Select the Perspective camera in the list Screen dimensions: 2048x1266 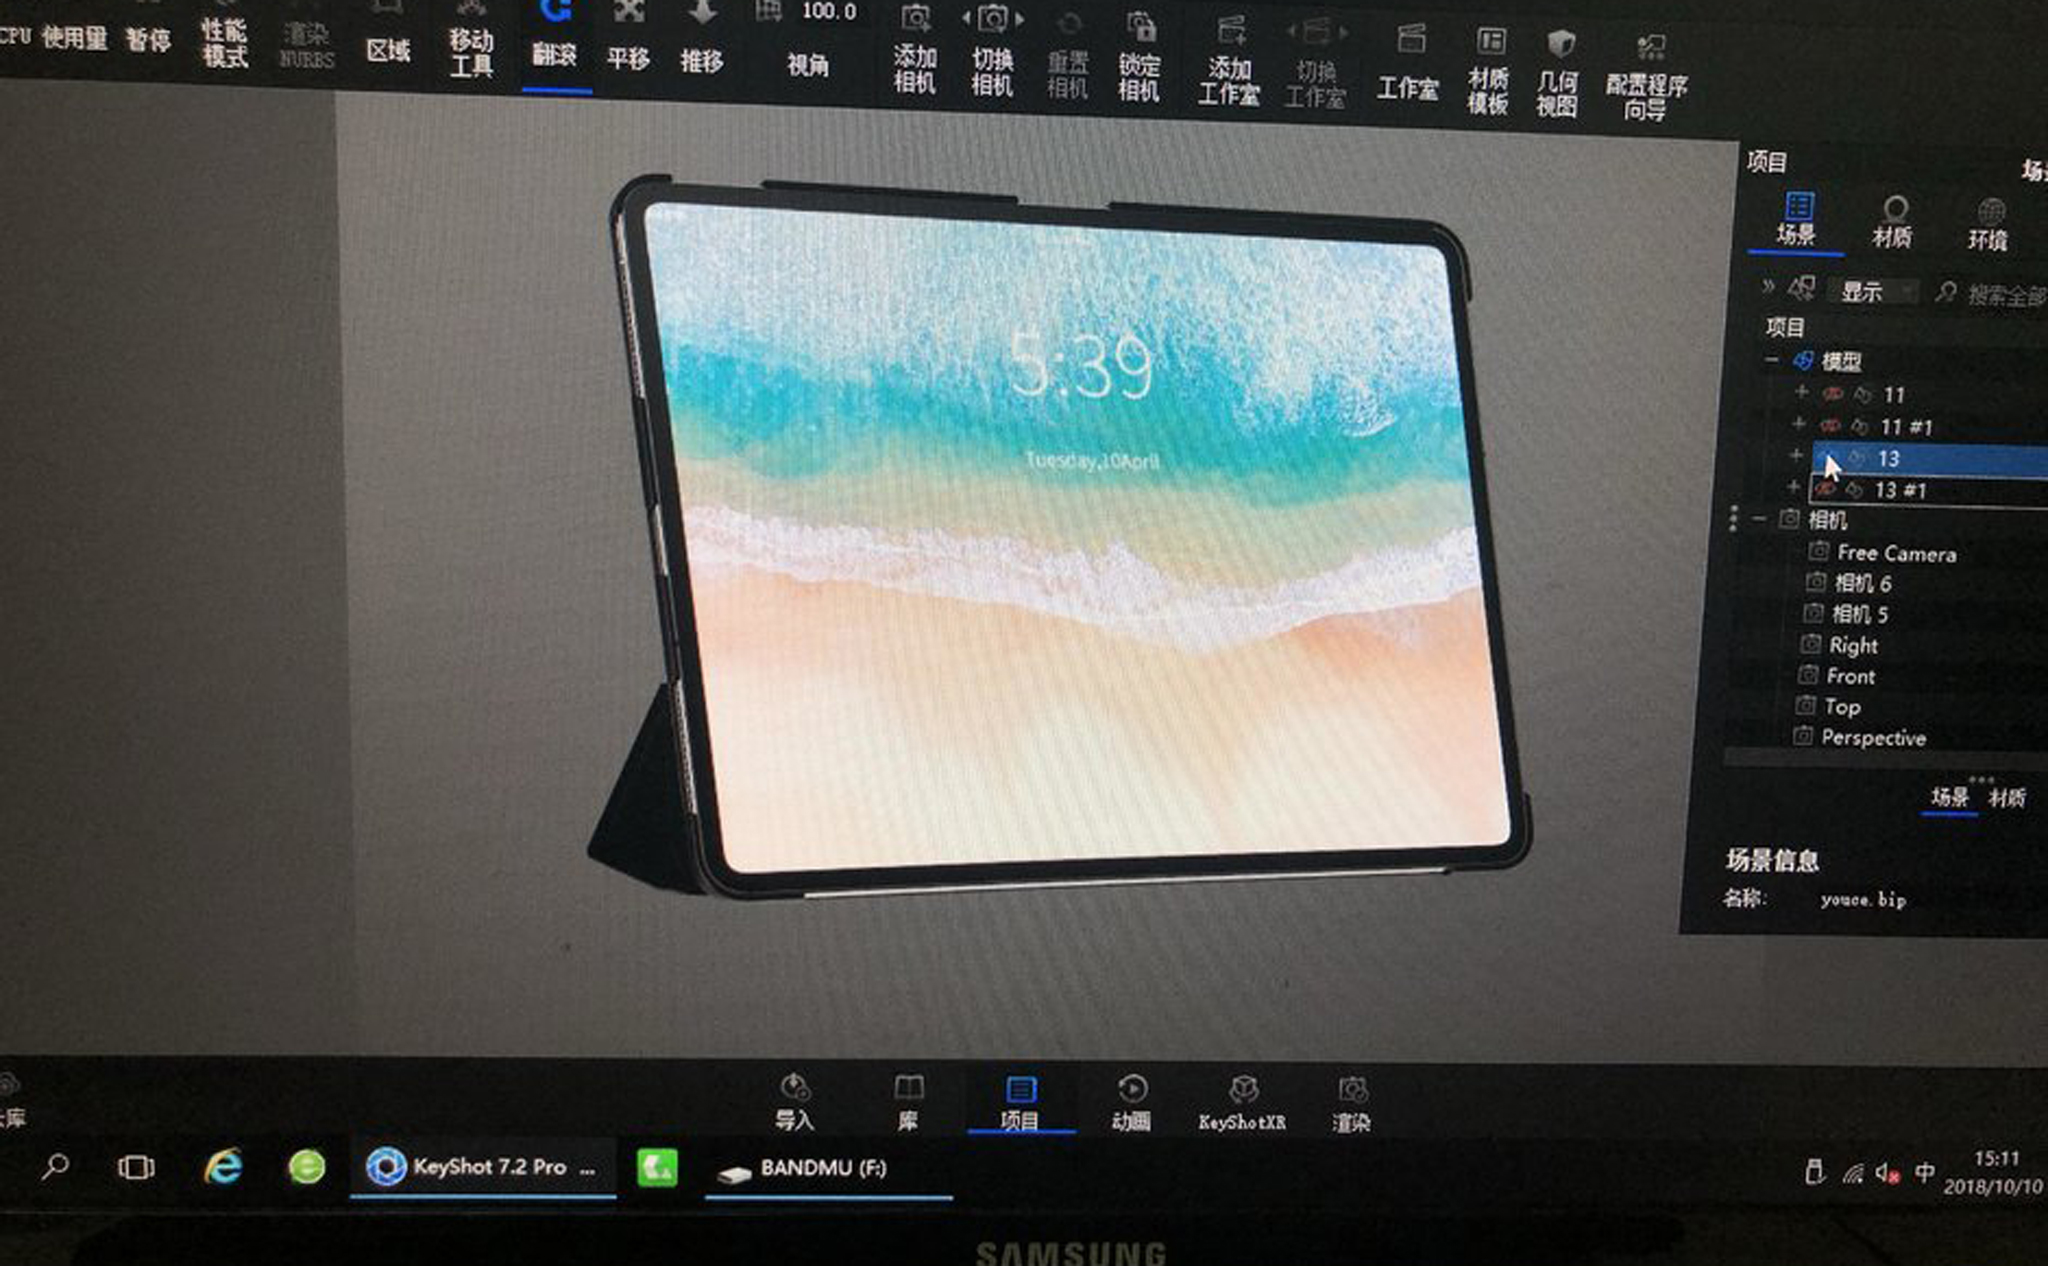click(x=1872, y=738)
